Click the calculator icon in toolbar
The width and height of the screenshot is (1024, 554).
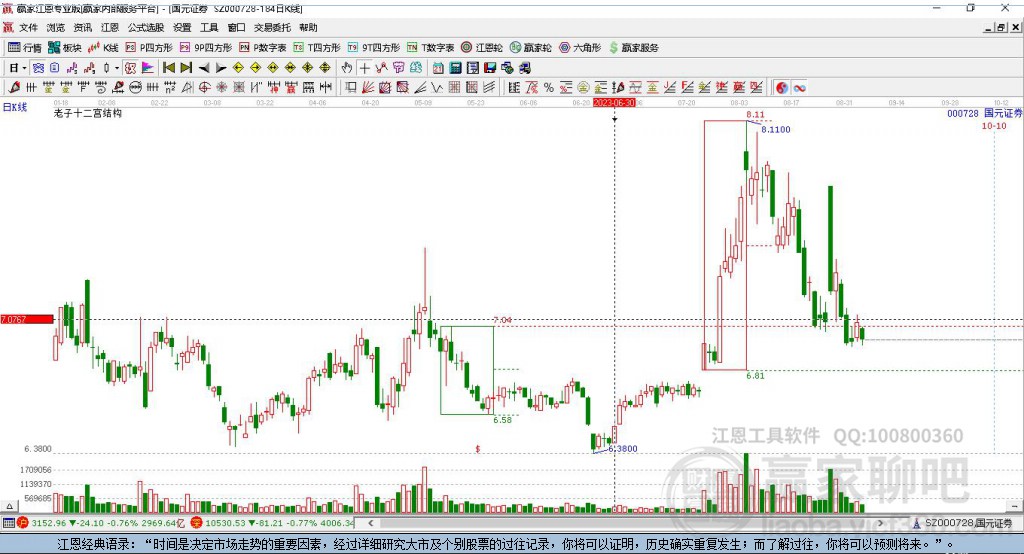pos(456,68)
